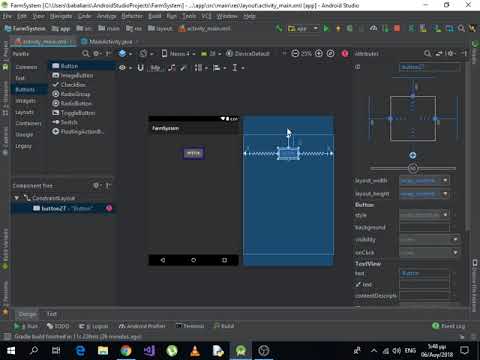Click the text attribute input field

[425, 273]
